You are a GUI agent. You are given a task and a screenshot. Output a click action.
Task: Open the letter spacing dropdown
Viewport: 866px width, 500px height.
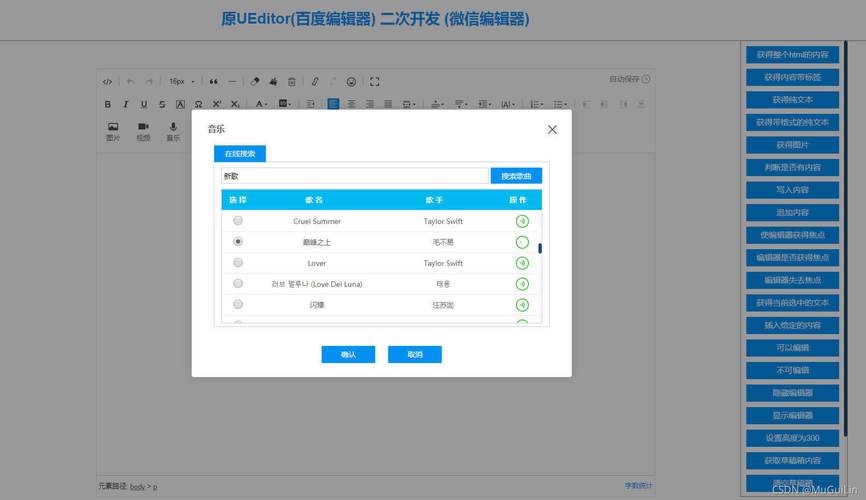click(x=508, y=104)
